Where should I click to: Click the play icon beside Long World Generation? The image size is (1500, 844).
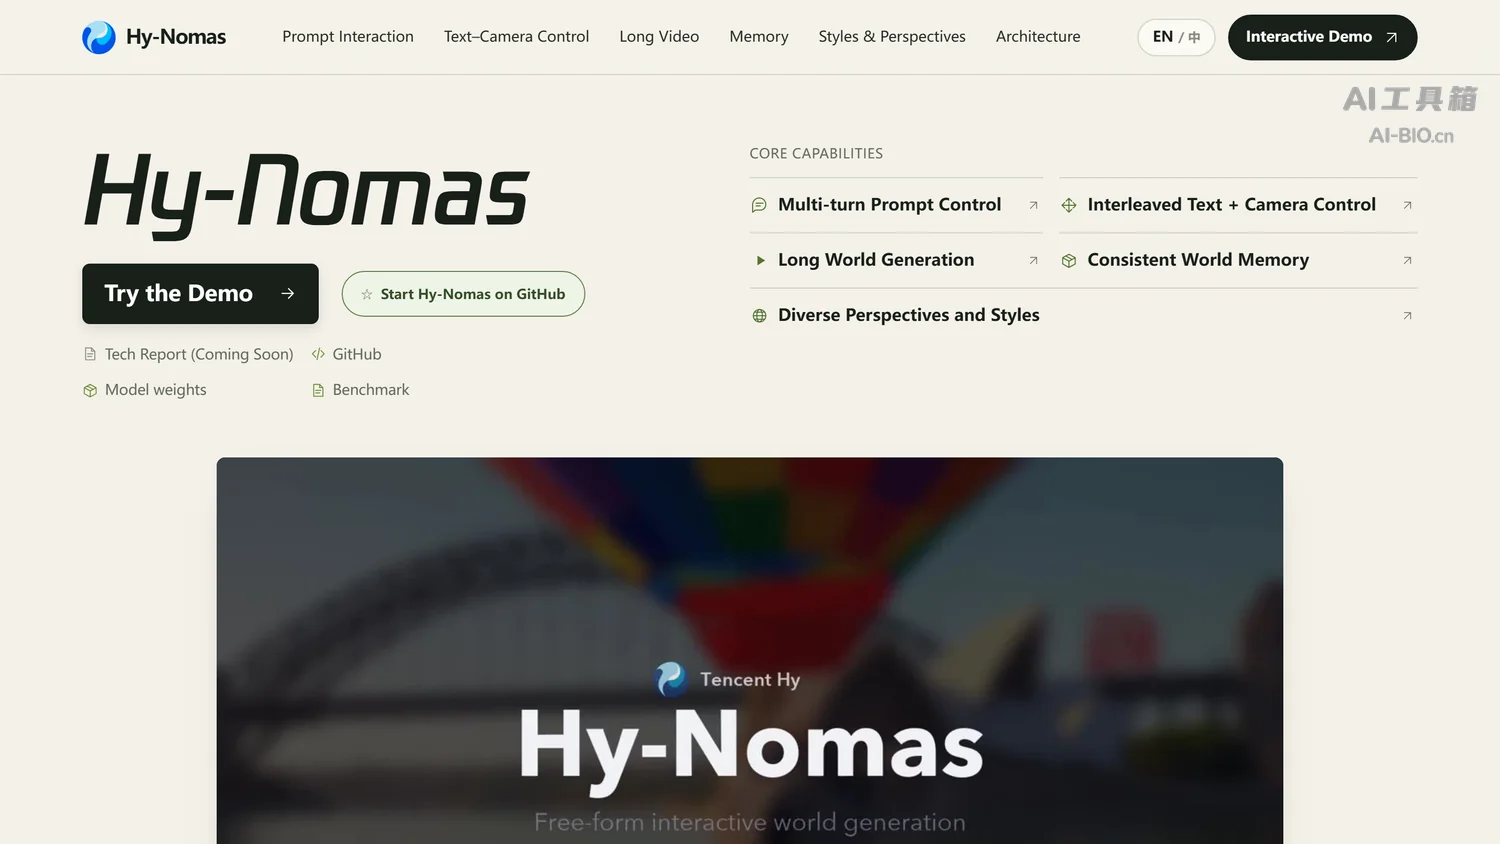tap(760, 260)
